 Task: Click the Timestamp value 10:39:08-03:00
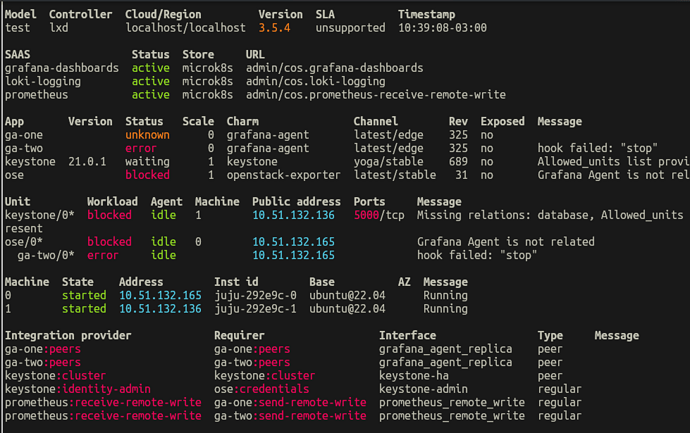442,28
